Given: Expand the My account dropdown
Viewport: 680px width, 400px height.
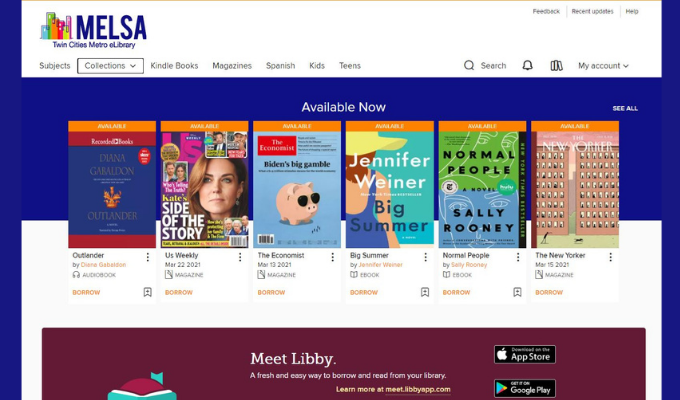Looking at the screenshot, I should (603, 66).
